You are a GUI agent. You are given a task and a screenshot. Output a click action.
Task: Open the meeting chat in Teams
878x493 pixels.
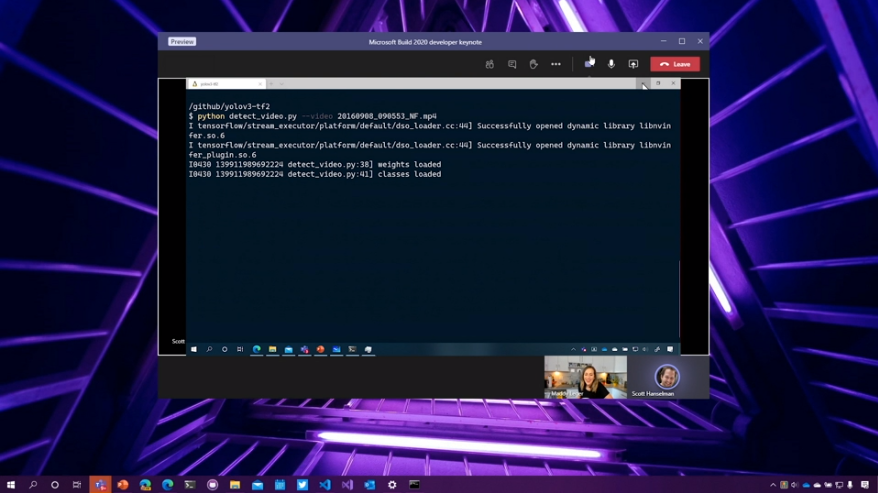(x=512, y=64)
